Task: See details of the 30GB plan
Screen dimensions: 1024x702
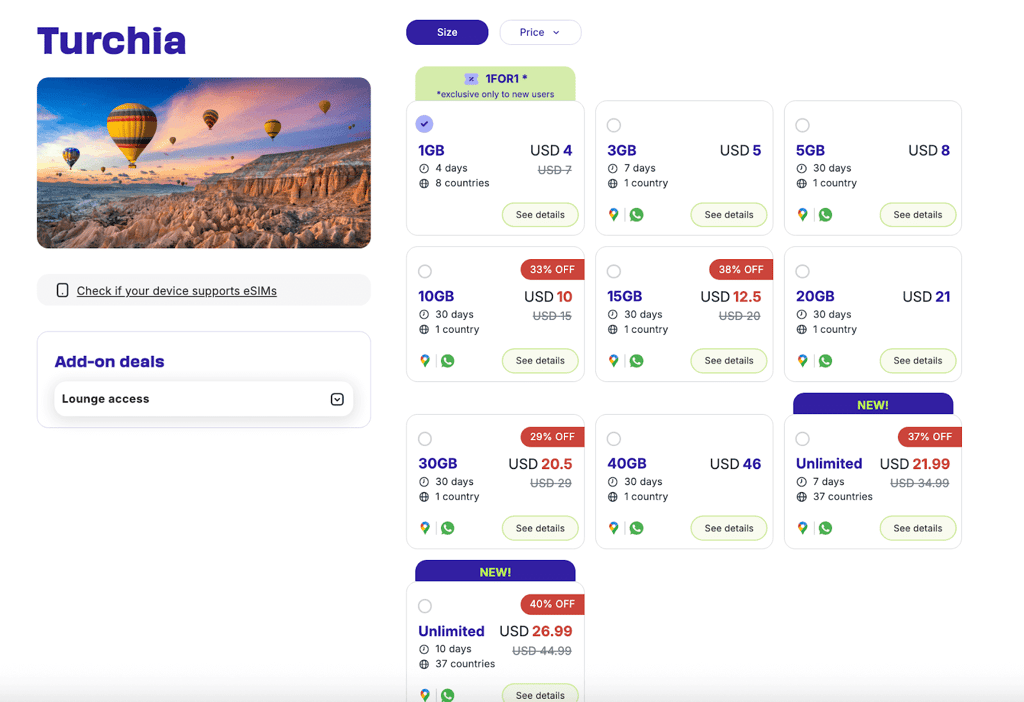Action: click(x=540, y=528)
